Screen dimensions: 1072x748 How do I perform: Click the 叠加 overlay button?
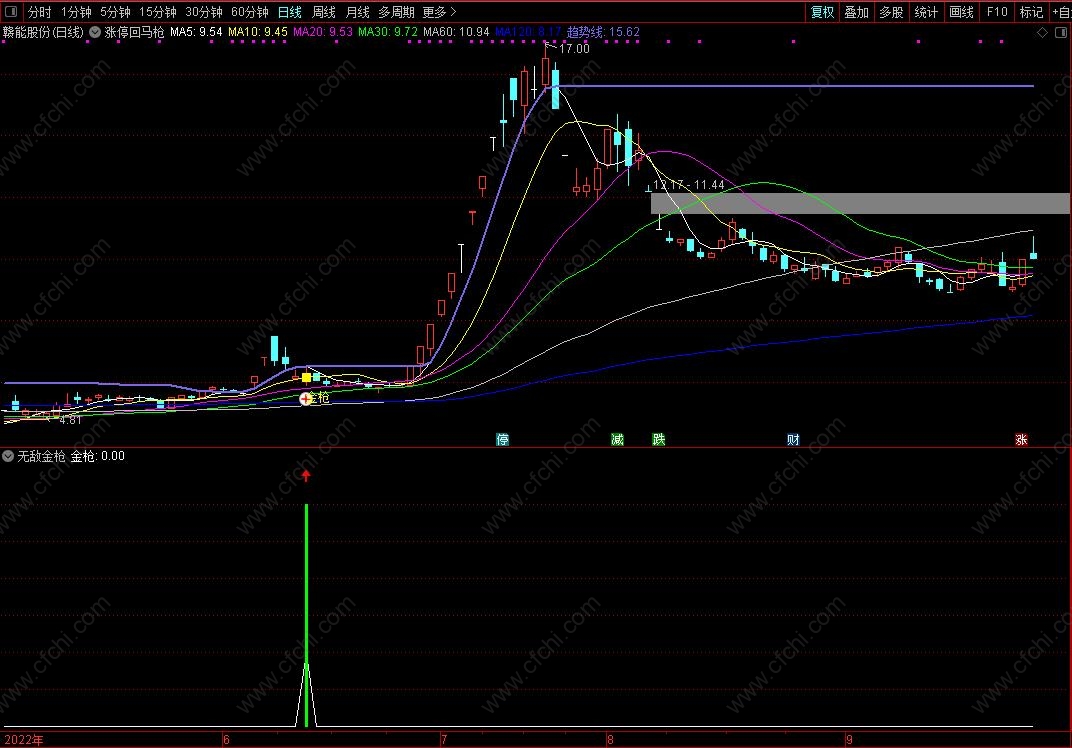click(x=856, y=12)
